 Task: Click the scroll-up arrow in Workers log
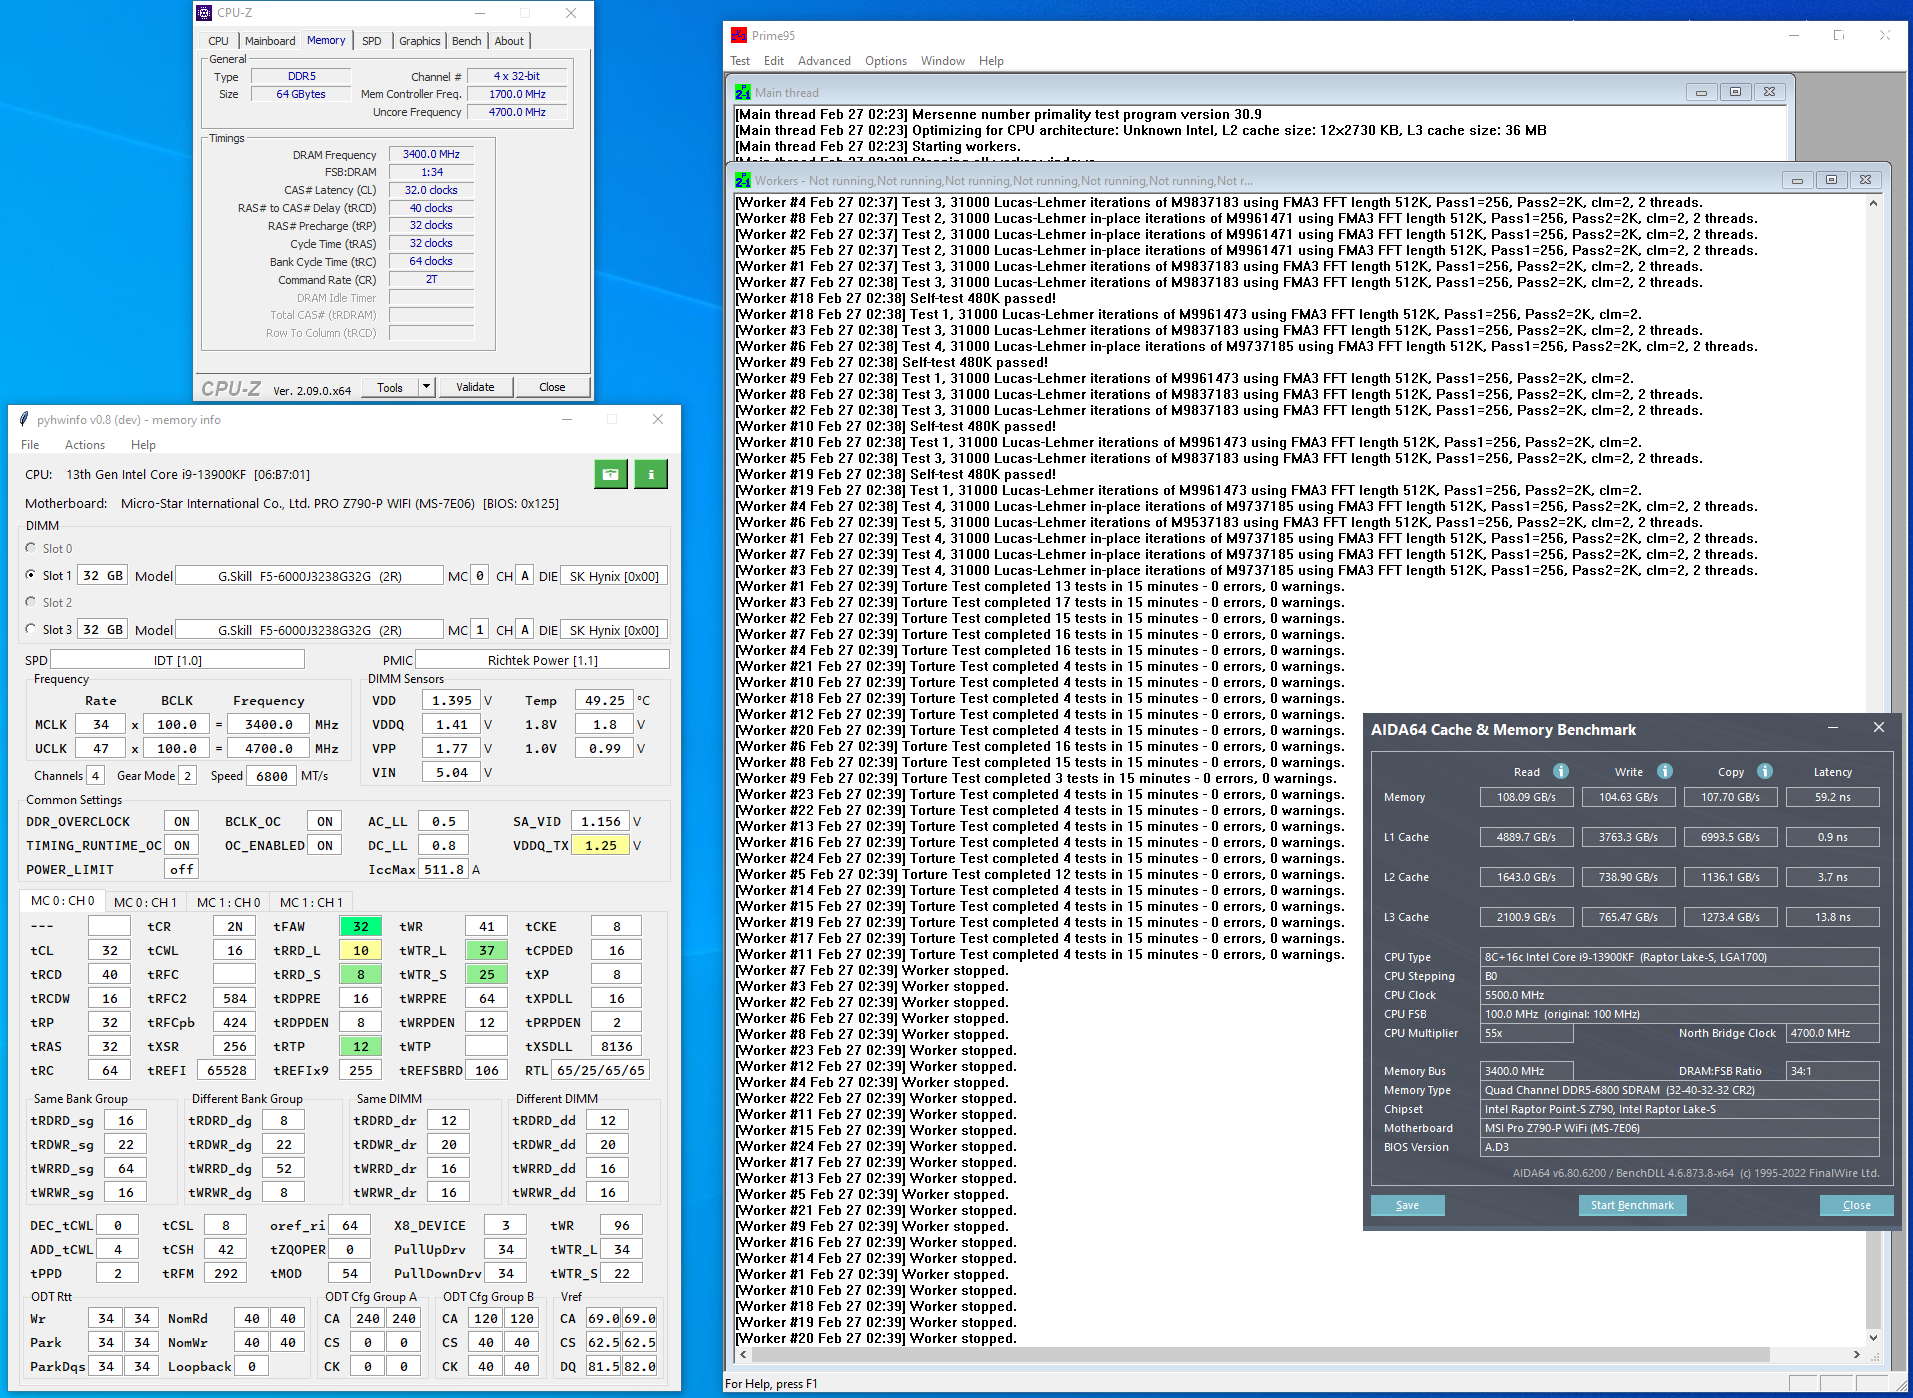(1873, 203)
